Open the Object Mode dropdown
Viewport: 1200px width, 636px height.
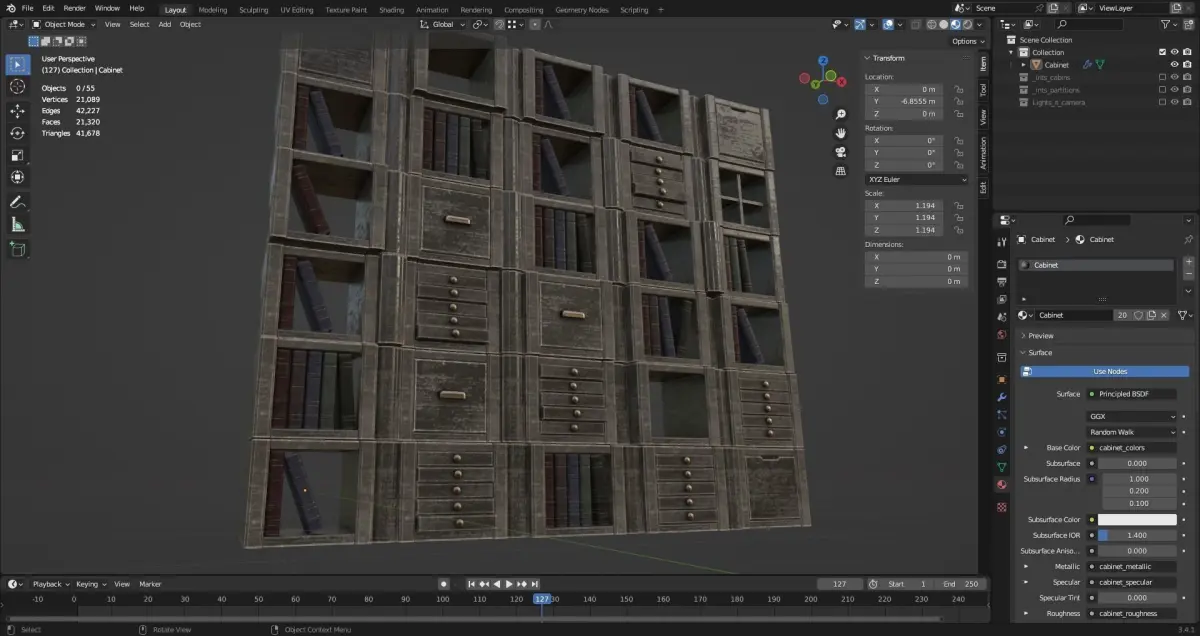coord(64,24)
